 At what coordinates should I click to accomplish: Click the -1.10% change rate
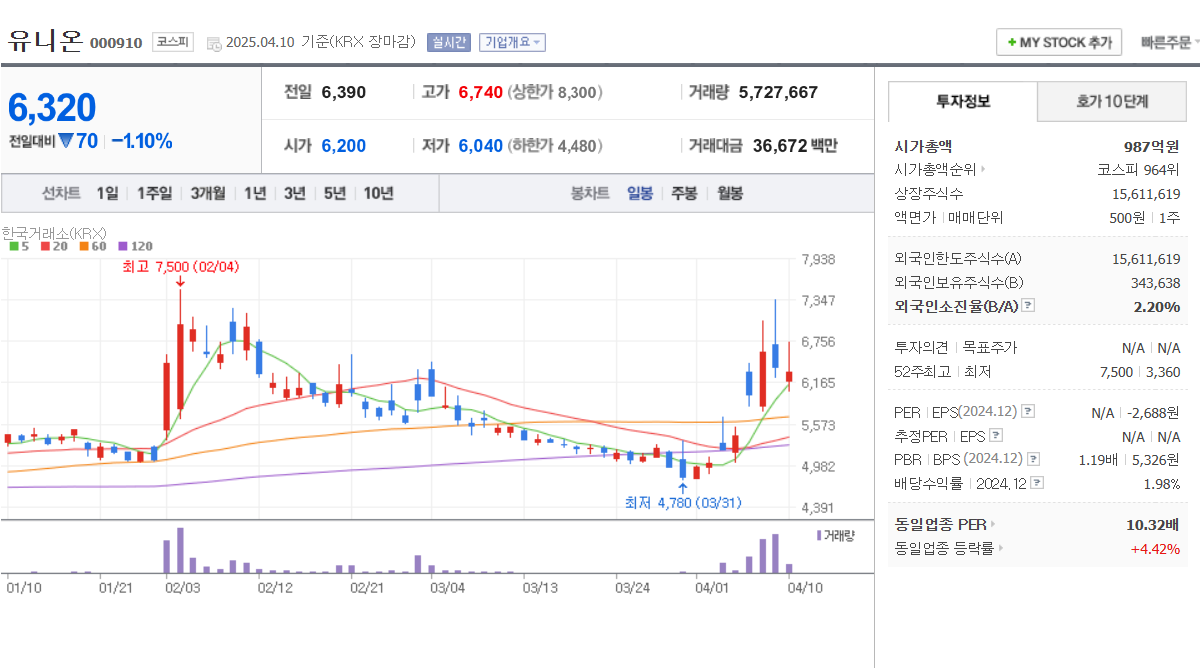click(141, 141)
